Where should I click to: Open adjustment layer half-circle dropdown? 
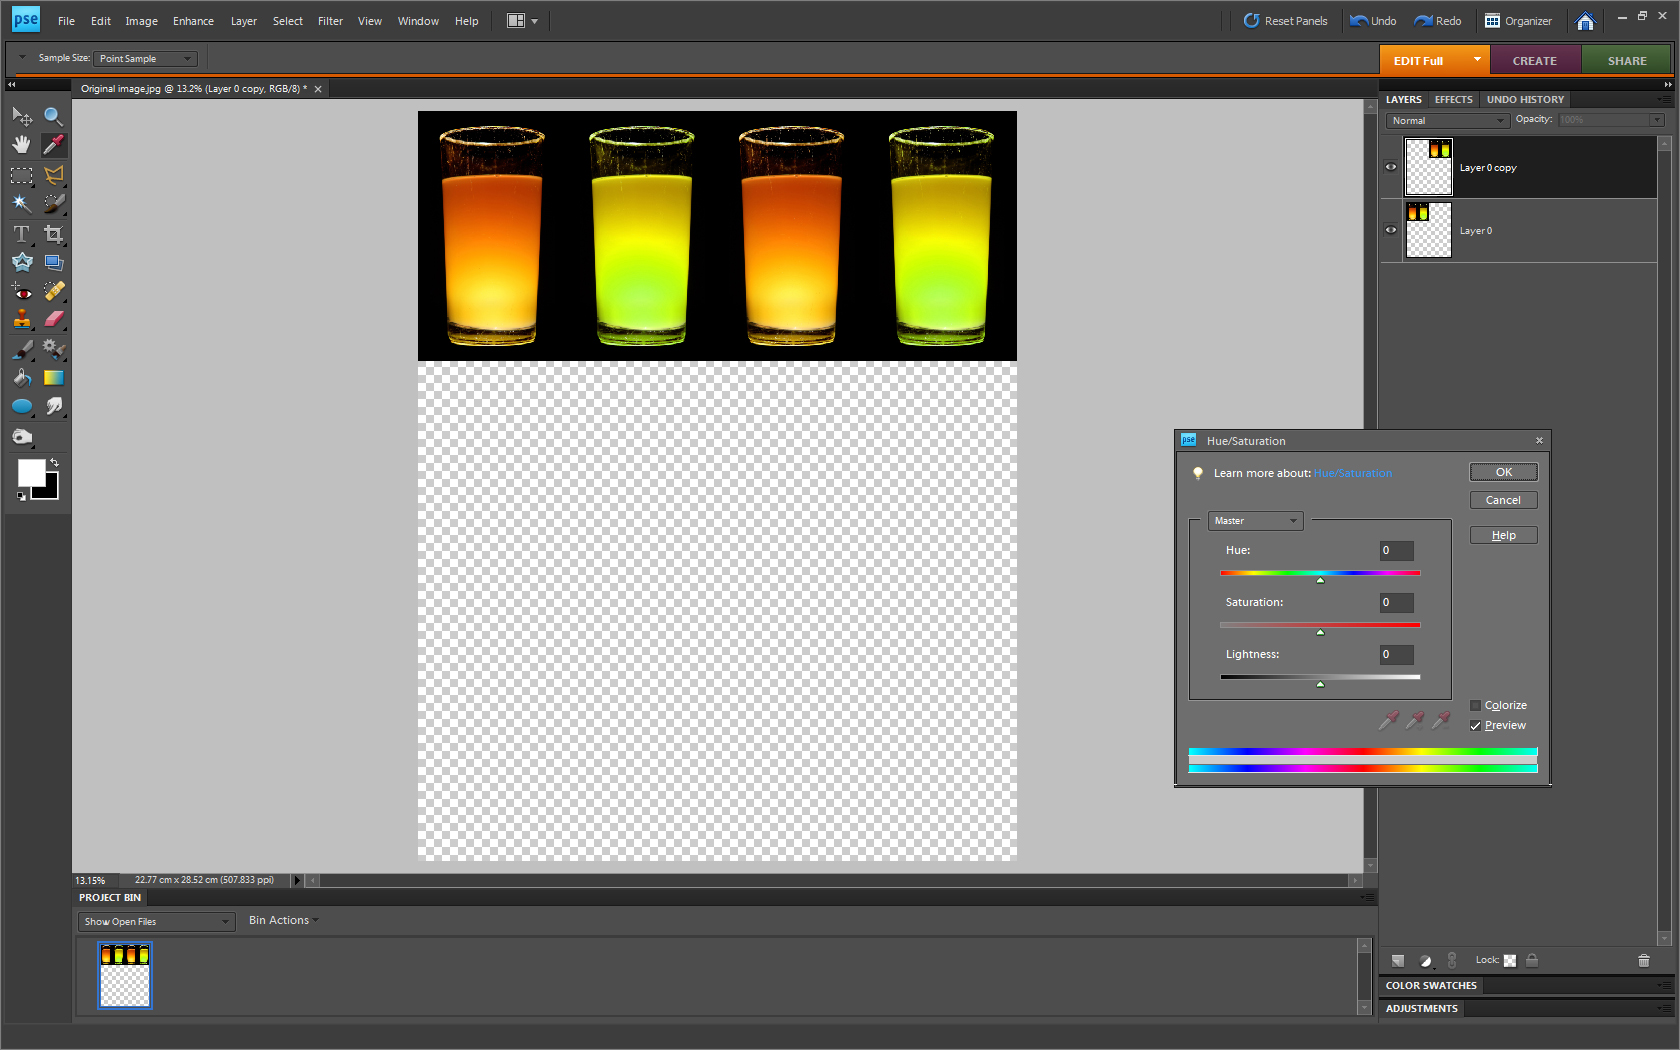(x=1426, y=961)
